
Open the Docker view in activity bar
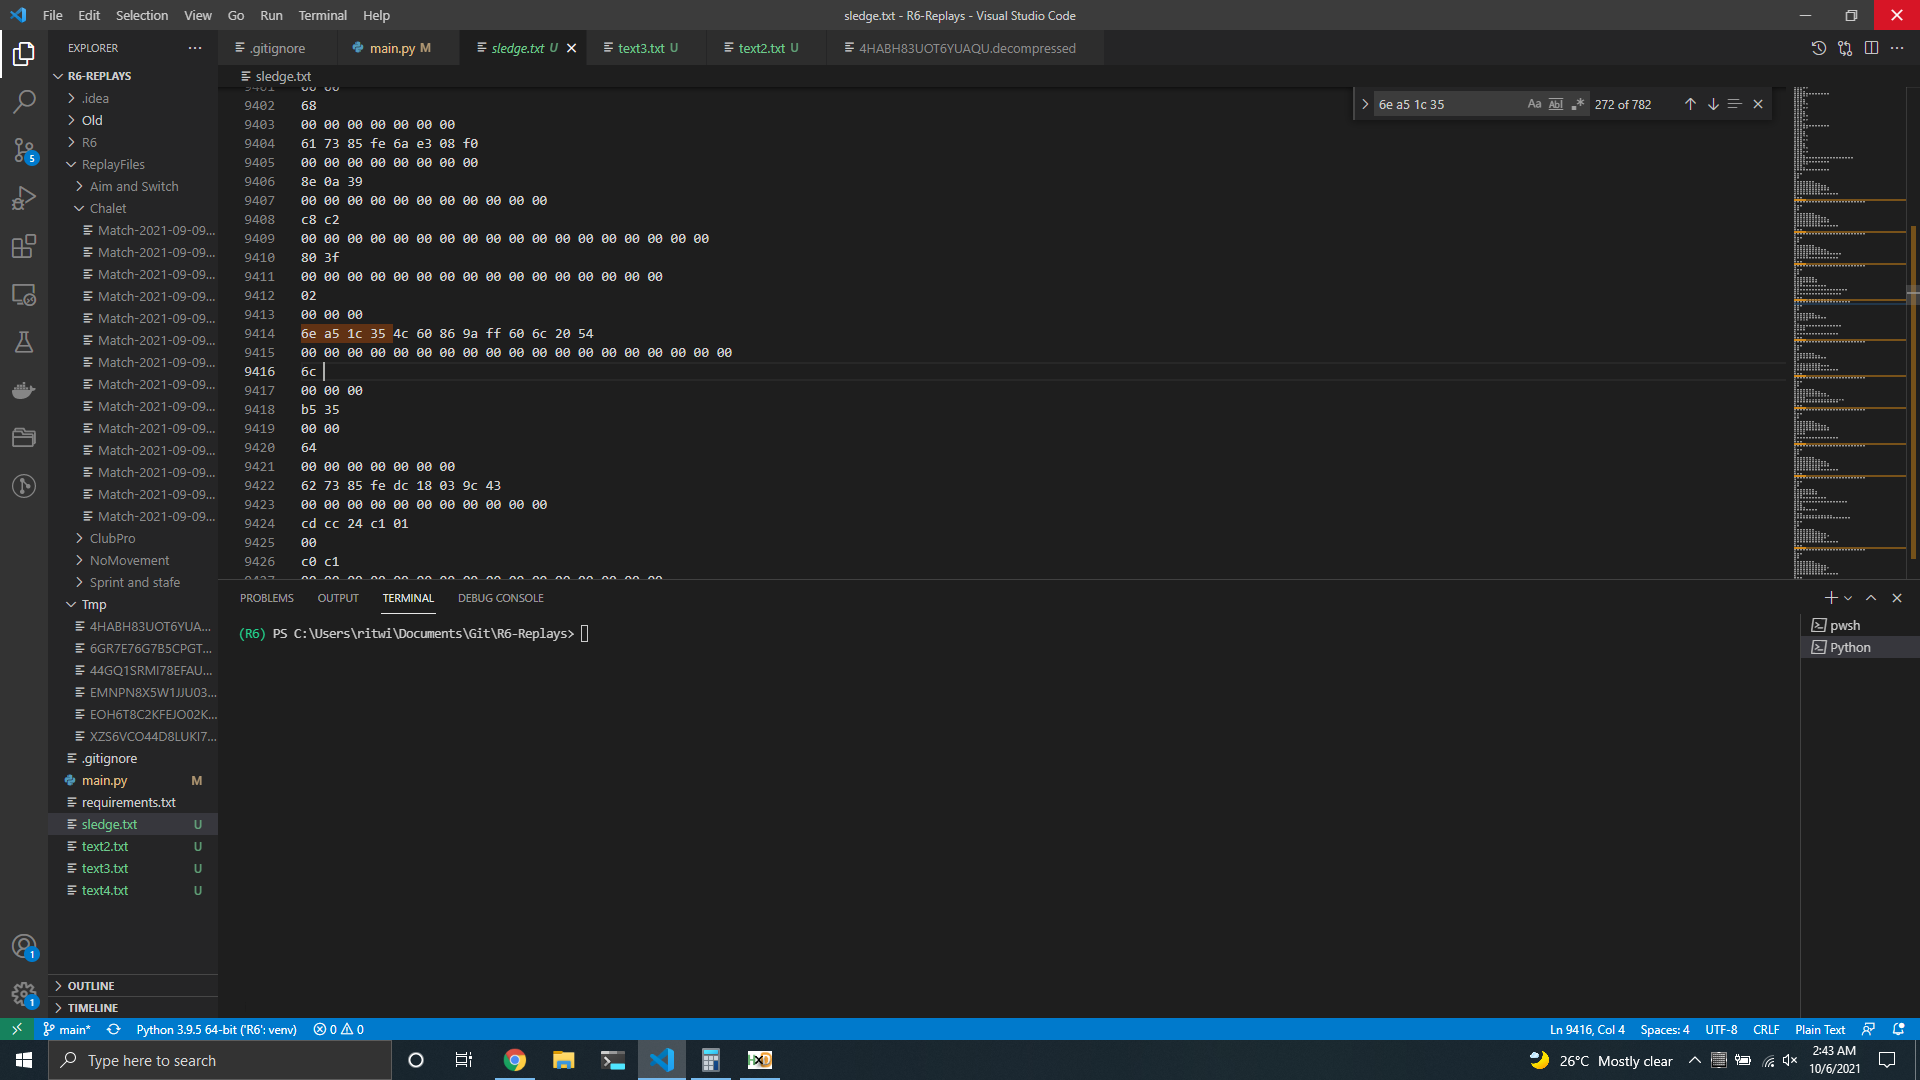pyautogui.click(x=24, y=390)
